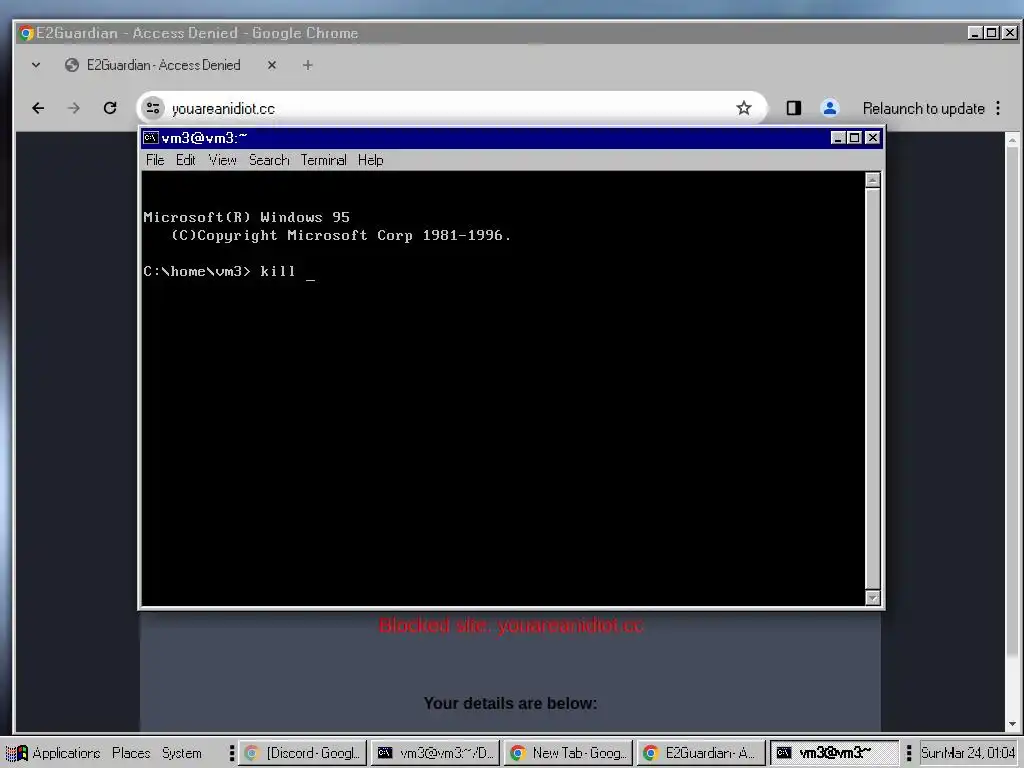Switch to E2Guardian taskbar window
Viewport: 1024px width, 768px height.
click(701, 753)
